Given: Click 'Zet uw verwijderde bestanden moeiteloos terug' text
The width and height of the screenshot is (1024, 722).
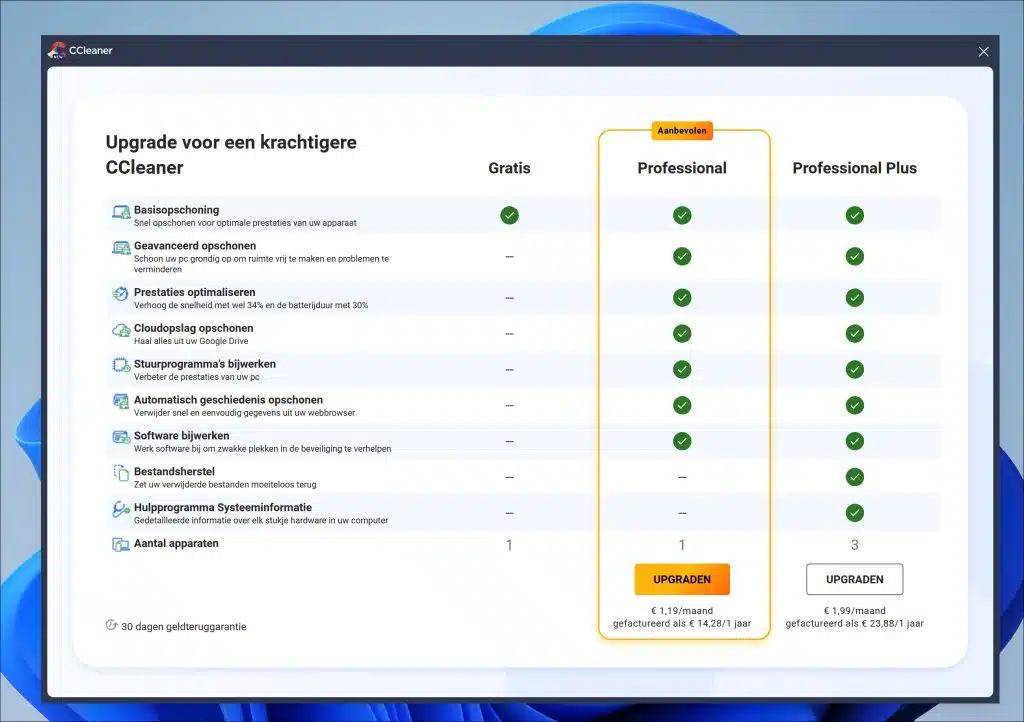Looking at the screenshot, I should pos(225,484).
